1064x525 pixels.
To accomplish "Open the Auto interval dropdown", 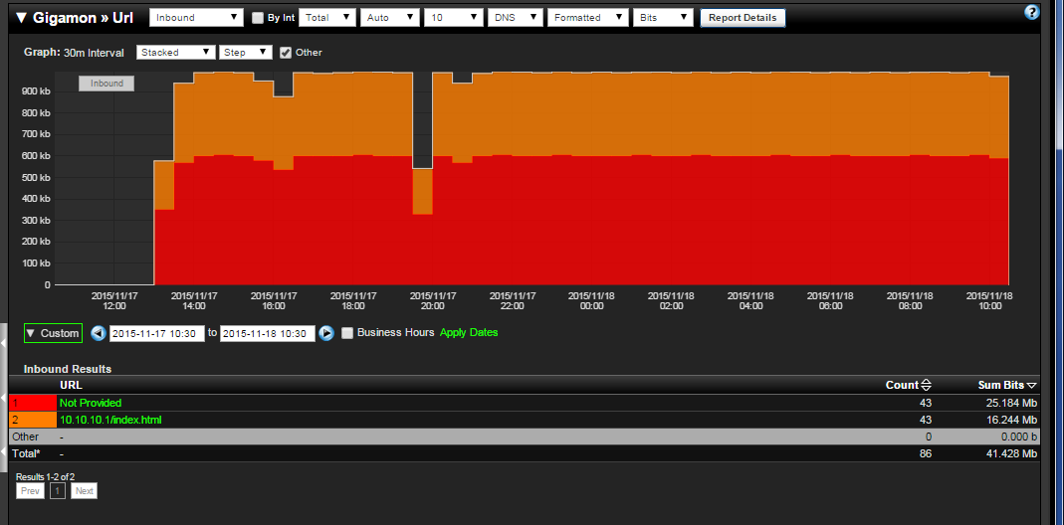I will tap(390, 18).
